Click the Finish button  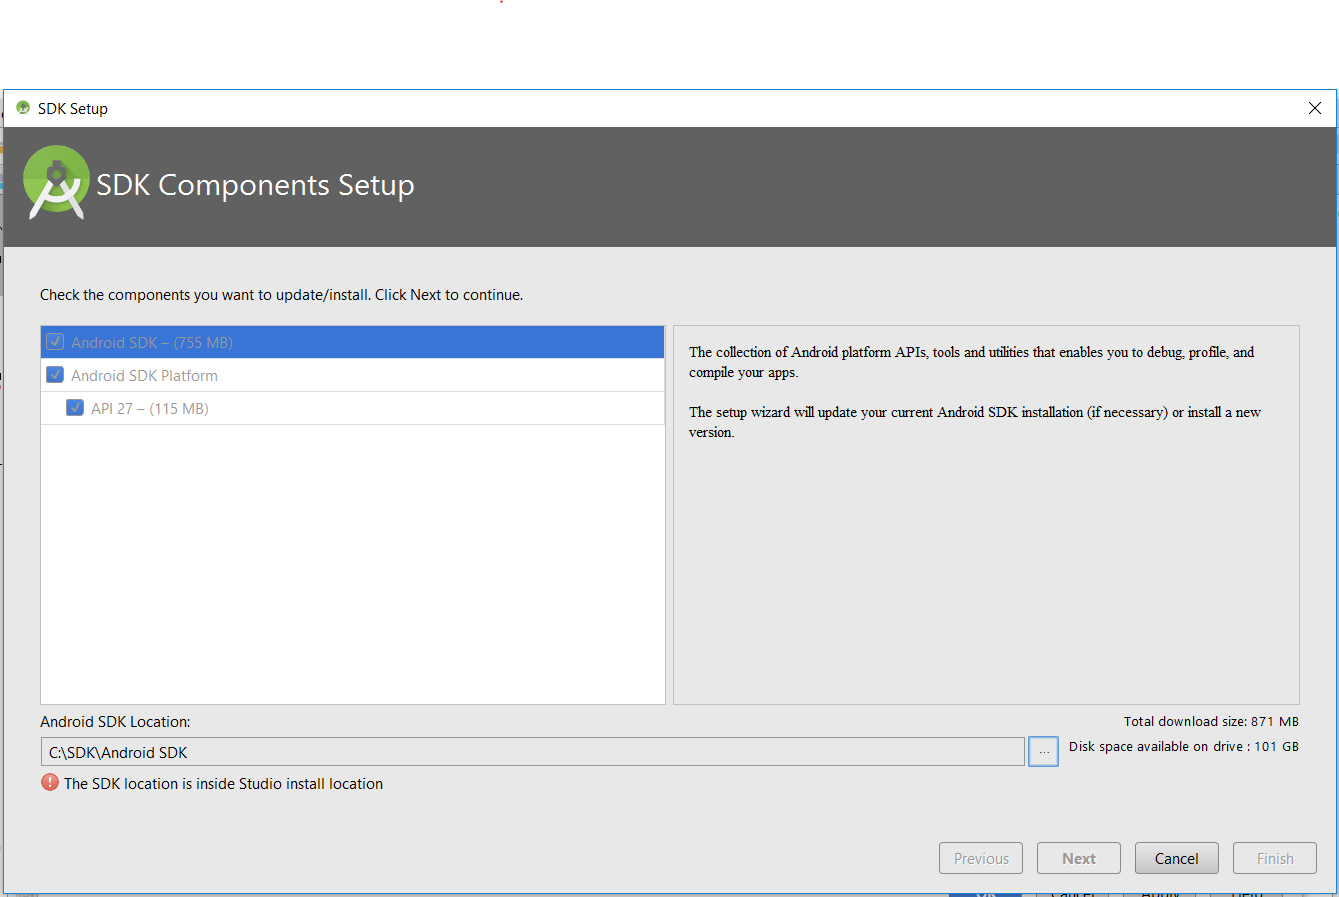(x=1275, y=858)
